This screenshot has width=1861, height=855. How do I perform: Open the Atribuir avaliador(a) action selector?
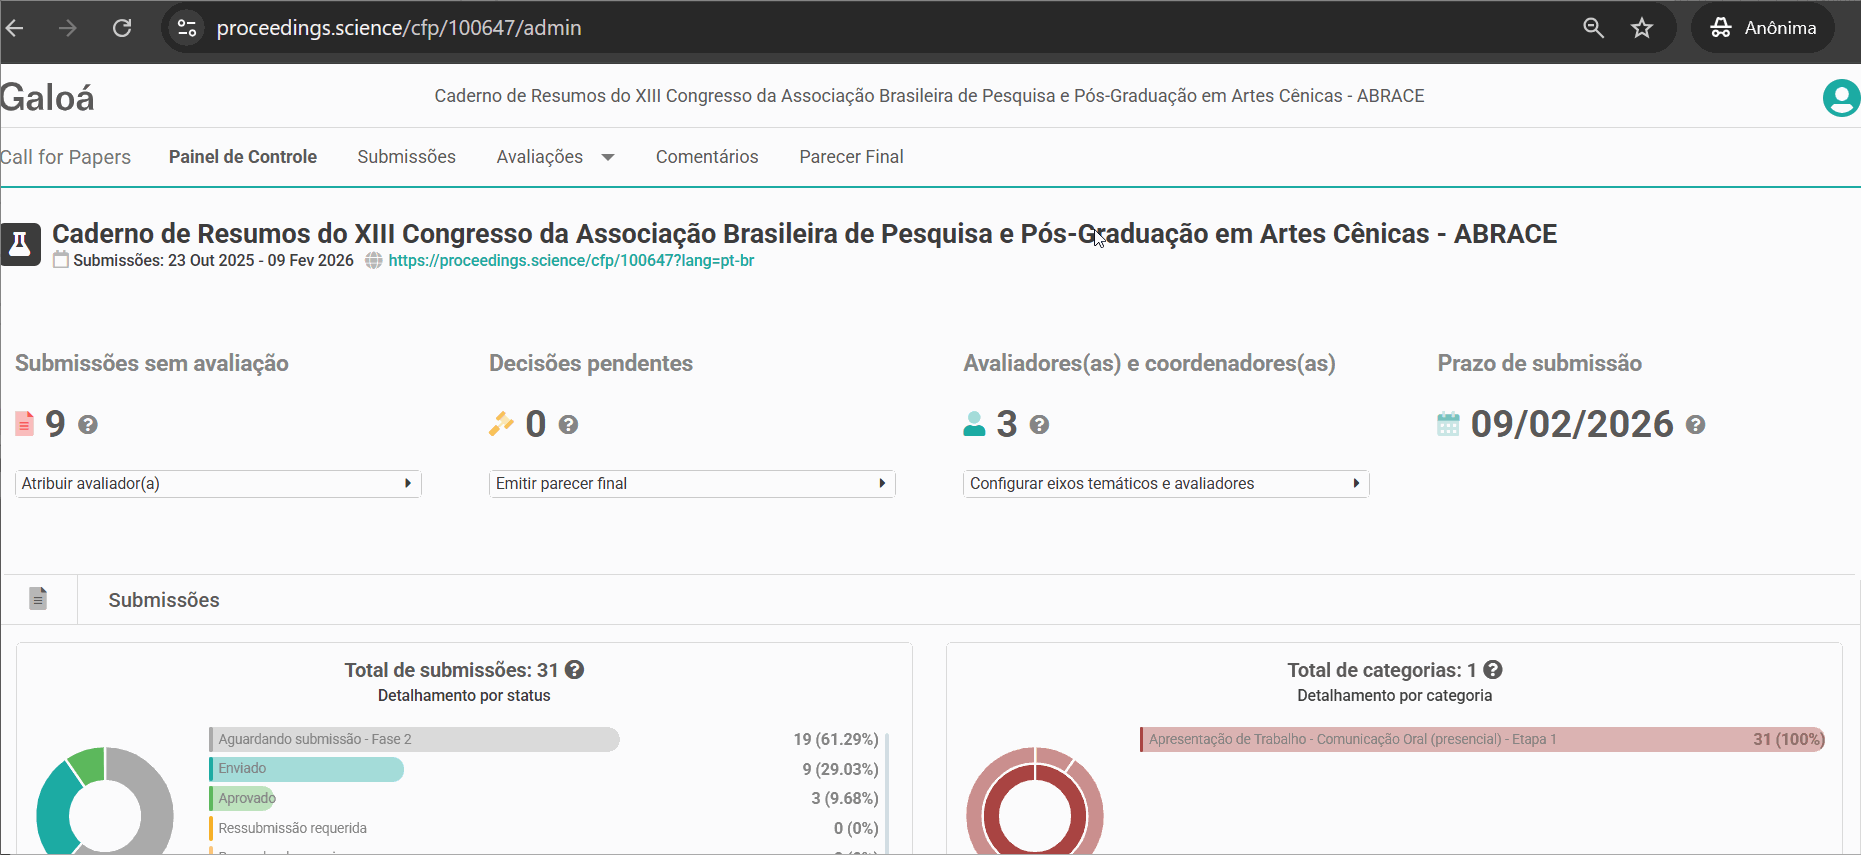pyautogui.click(x=218, y=484)
